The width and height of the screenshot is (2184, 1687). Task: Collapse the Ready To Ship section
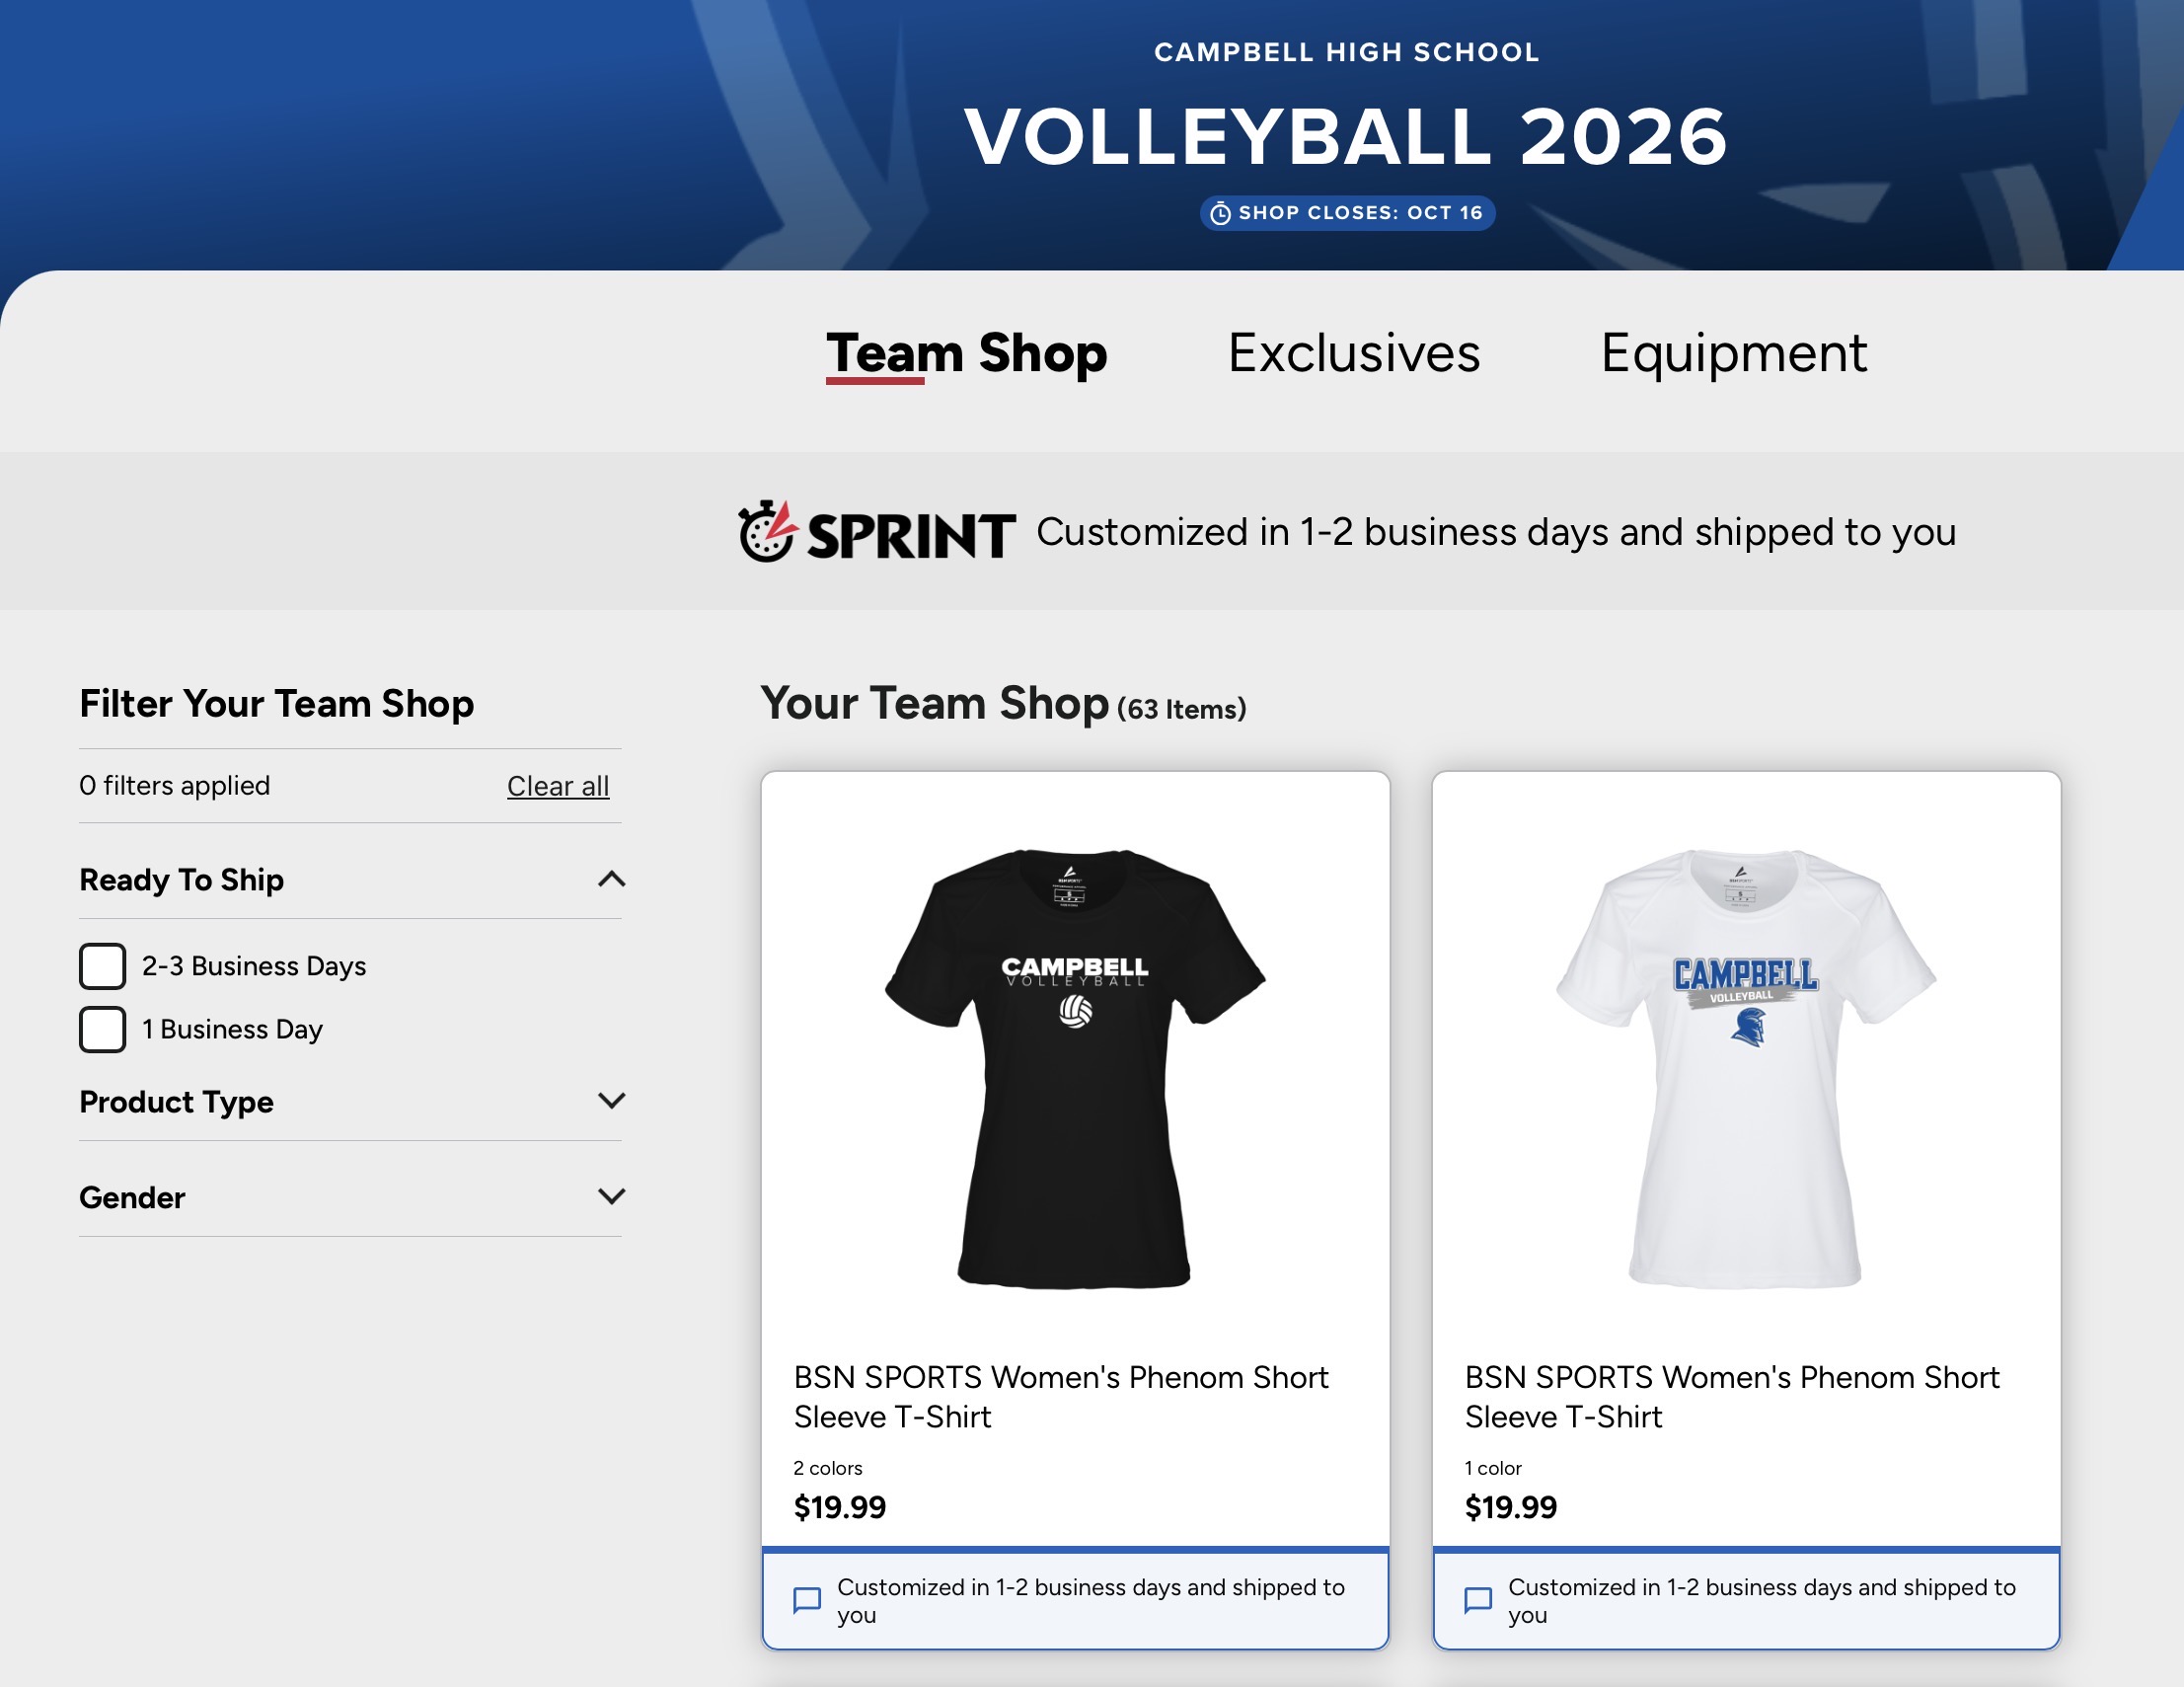coord(611,879)
